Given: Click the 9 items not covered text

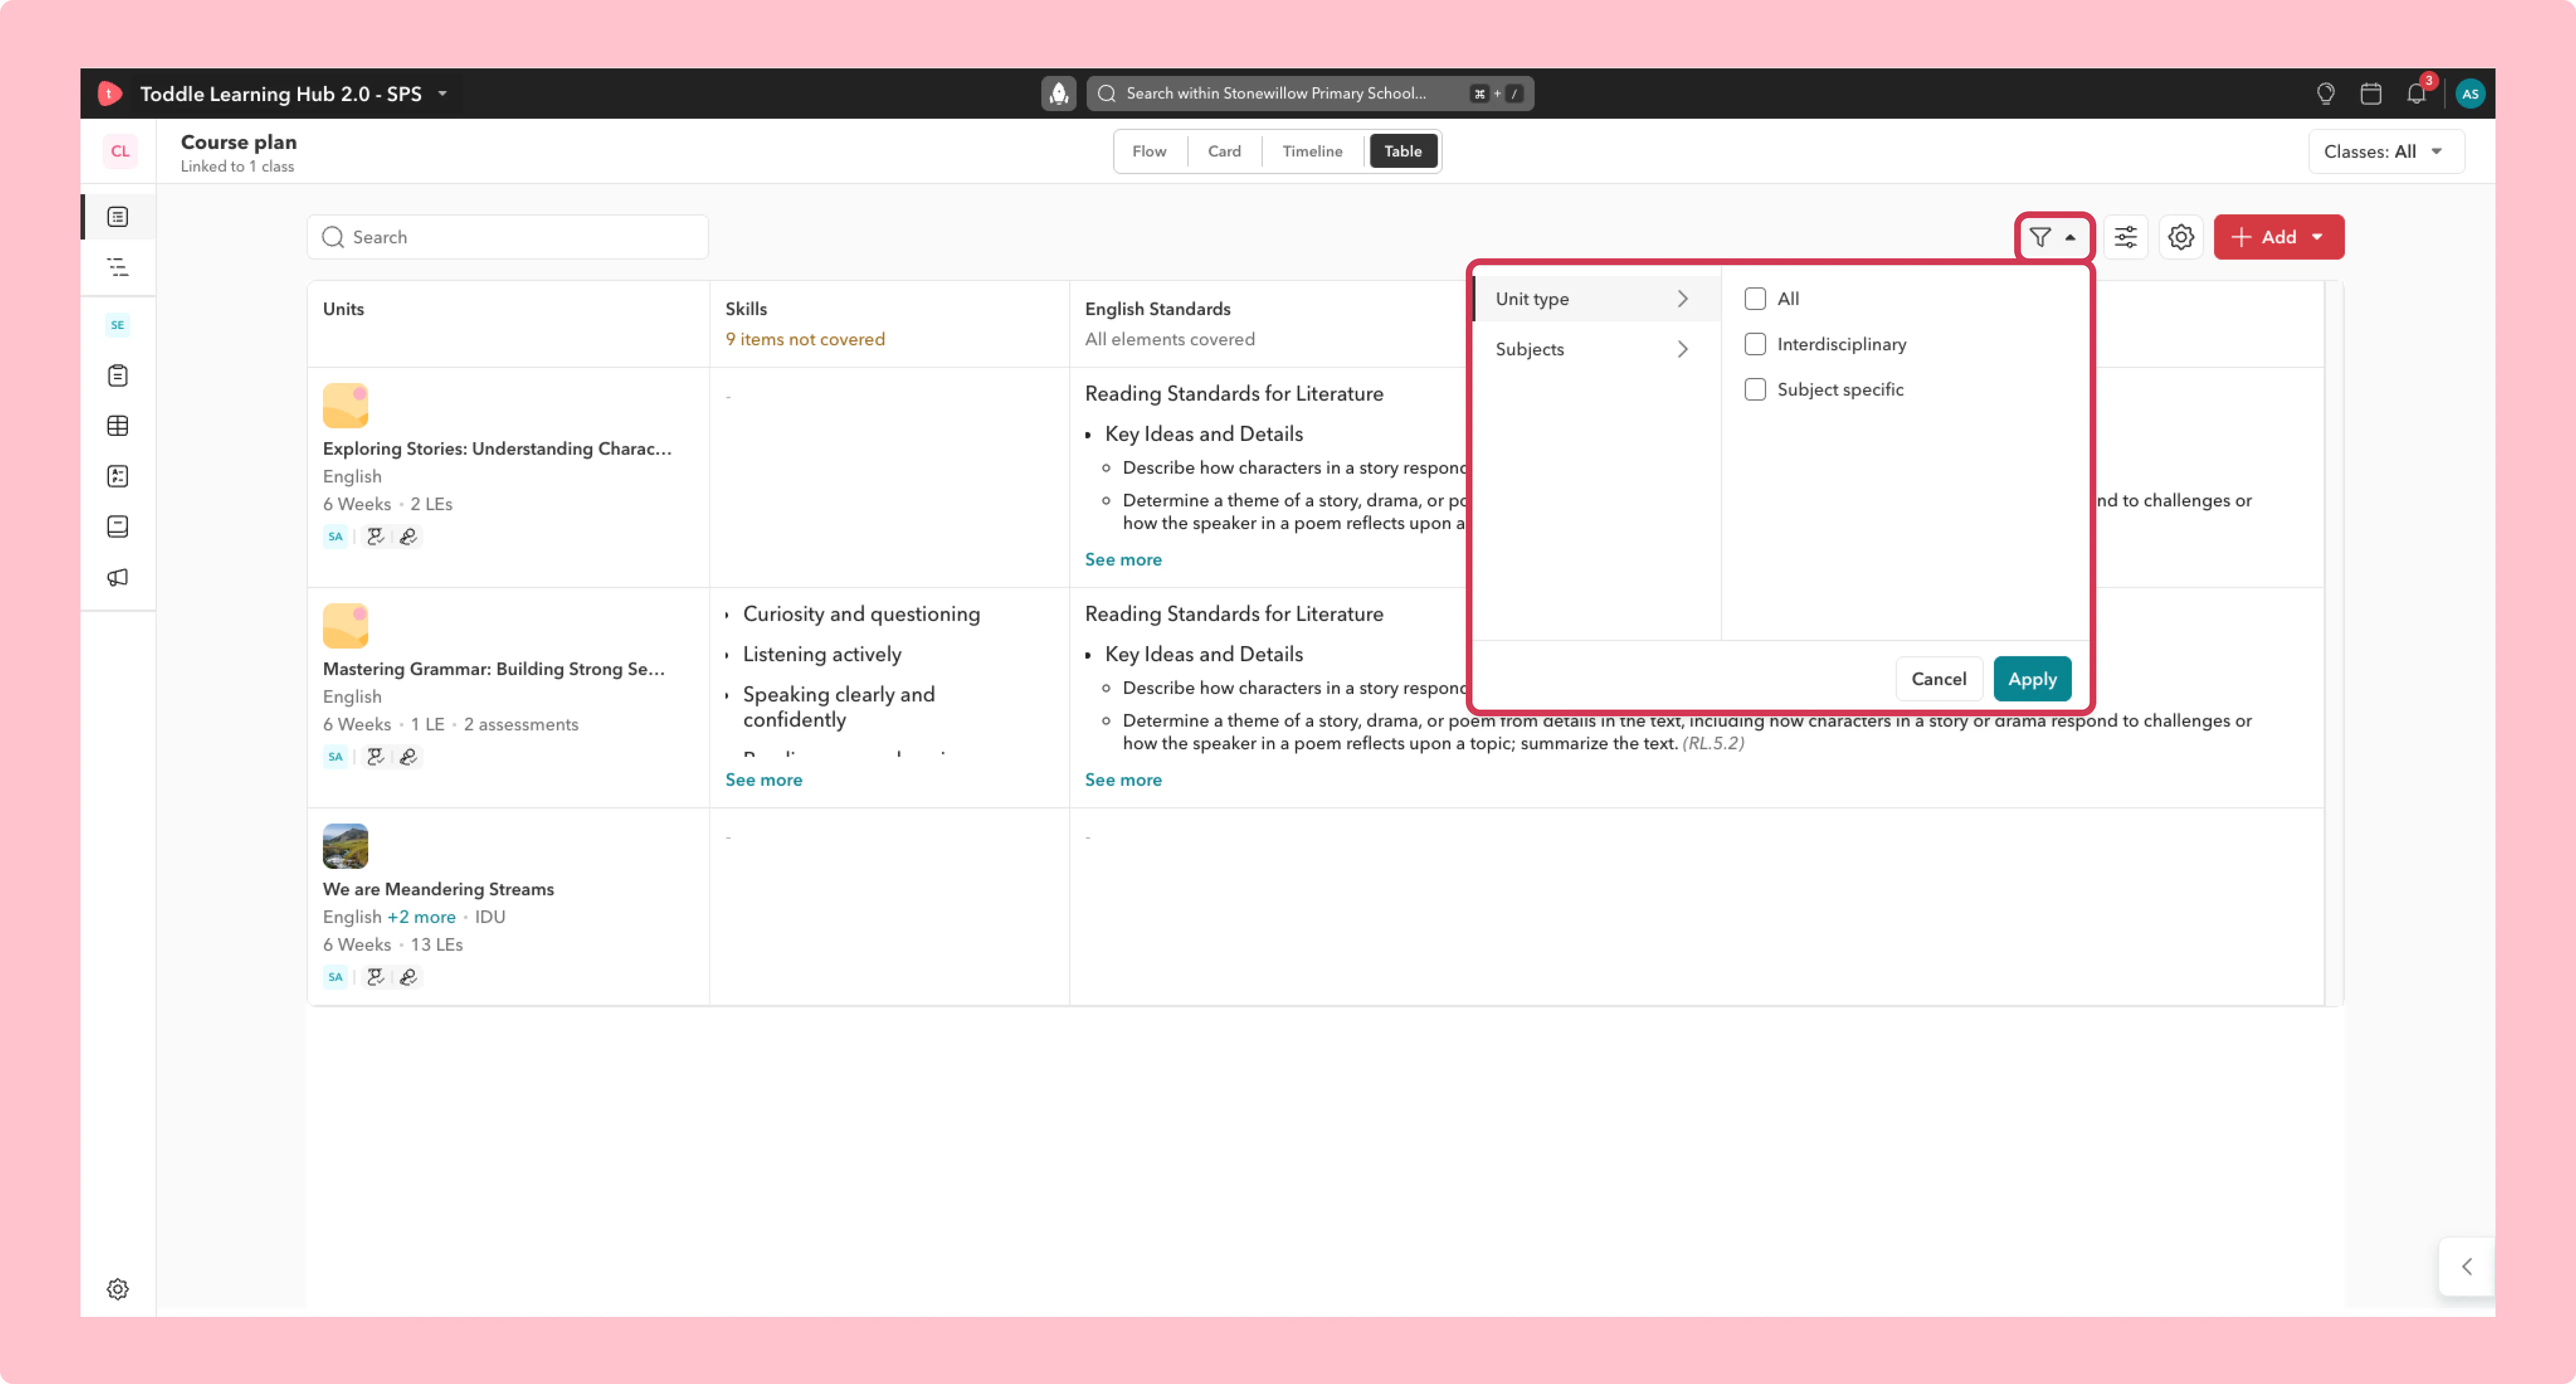Looking at the screenshot, I should 805,339.
